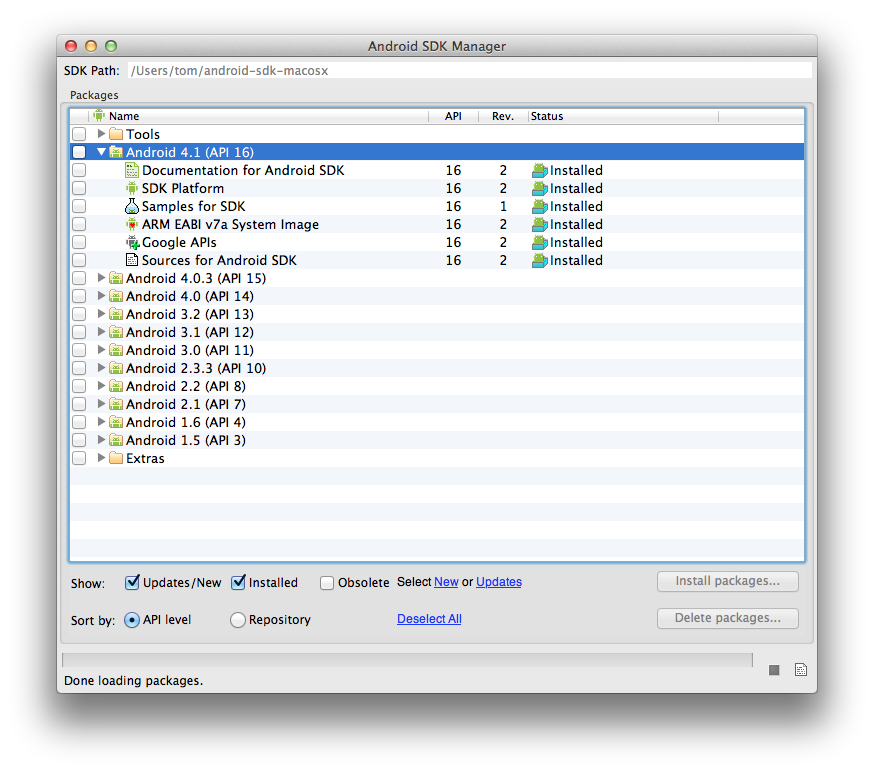
Task: Click the Google APIs plus icon
Action: 132,242
